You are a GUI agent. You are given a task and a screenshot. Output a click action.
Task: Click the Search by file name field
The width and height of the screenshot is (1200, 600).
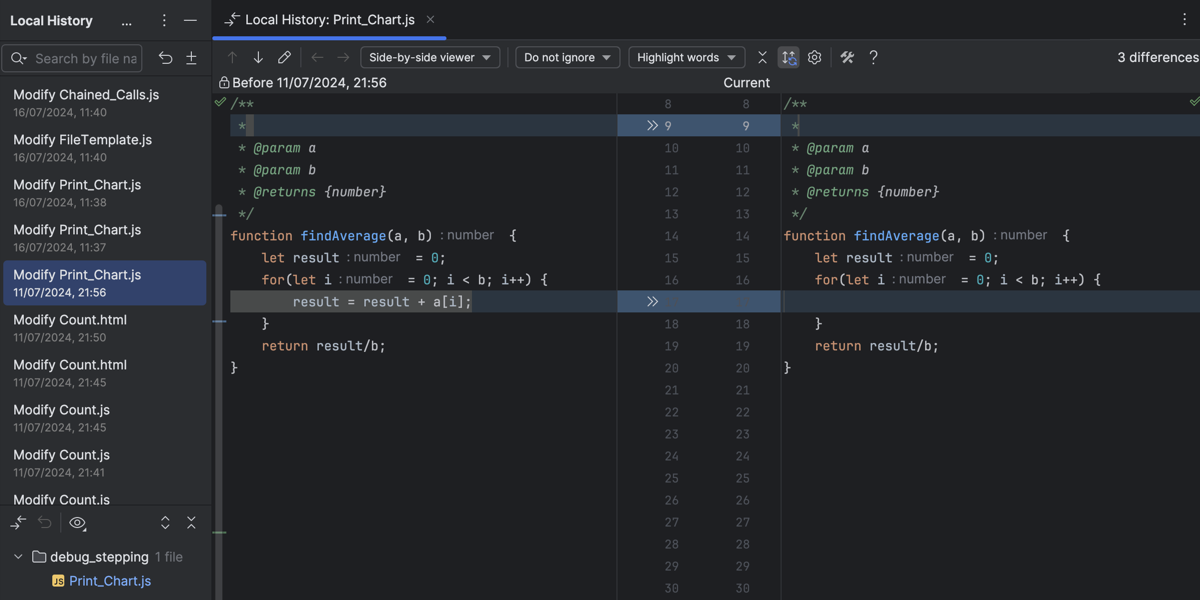tap(80, 58)
